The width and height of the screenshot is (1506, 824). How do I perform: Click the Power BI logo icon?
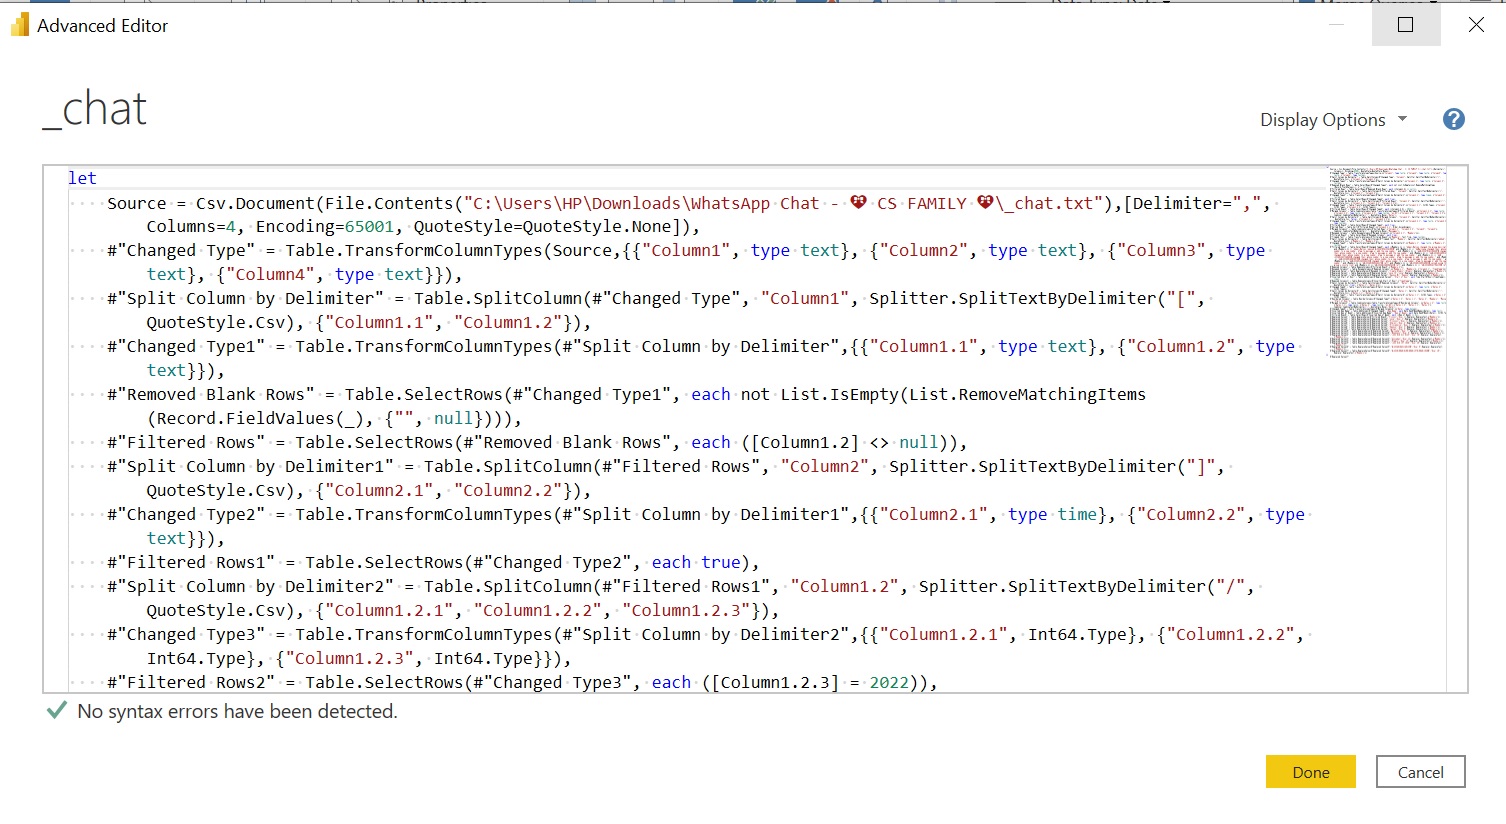[20, 26]
